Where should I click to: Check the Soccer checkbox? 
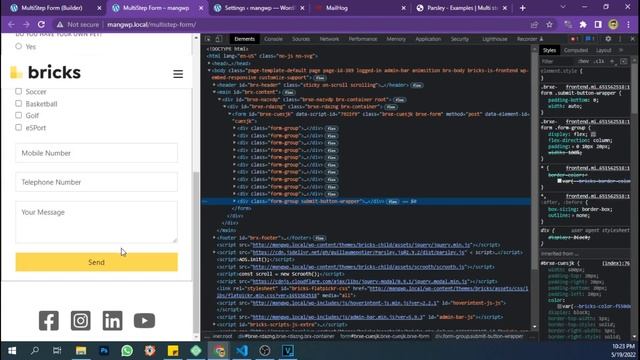click(x=18, y=91)
